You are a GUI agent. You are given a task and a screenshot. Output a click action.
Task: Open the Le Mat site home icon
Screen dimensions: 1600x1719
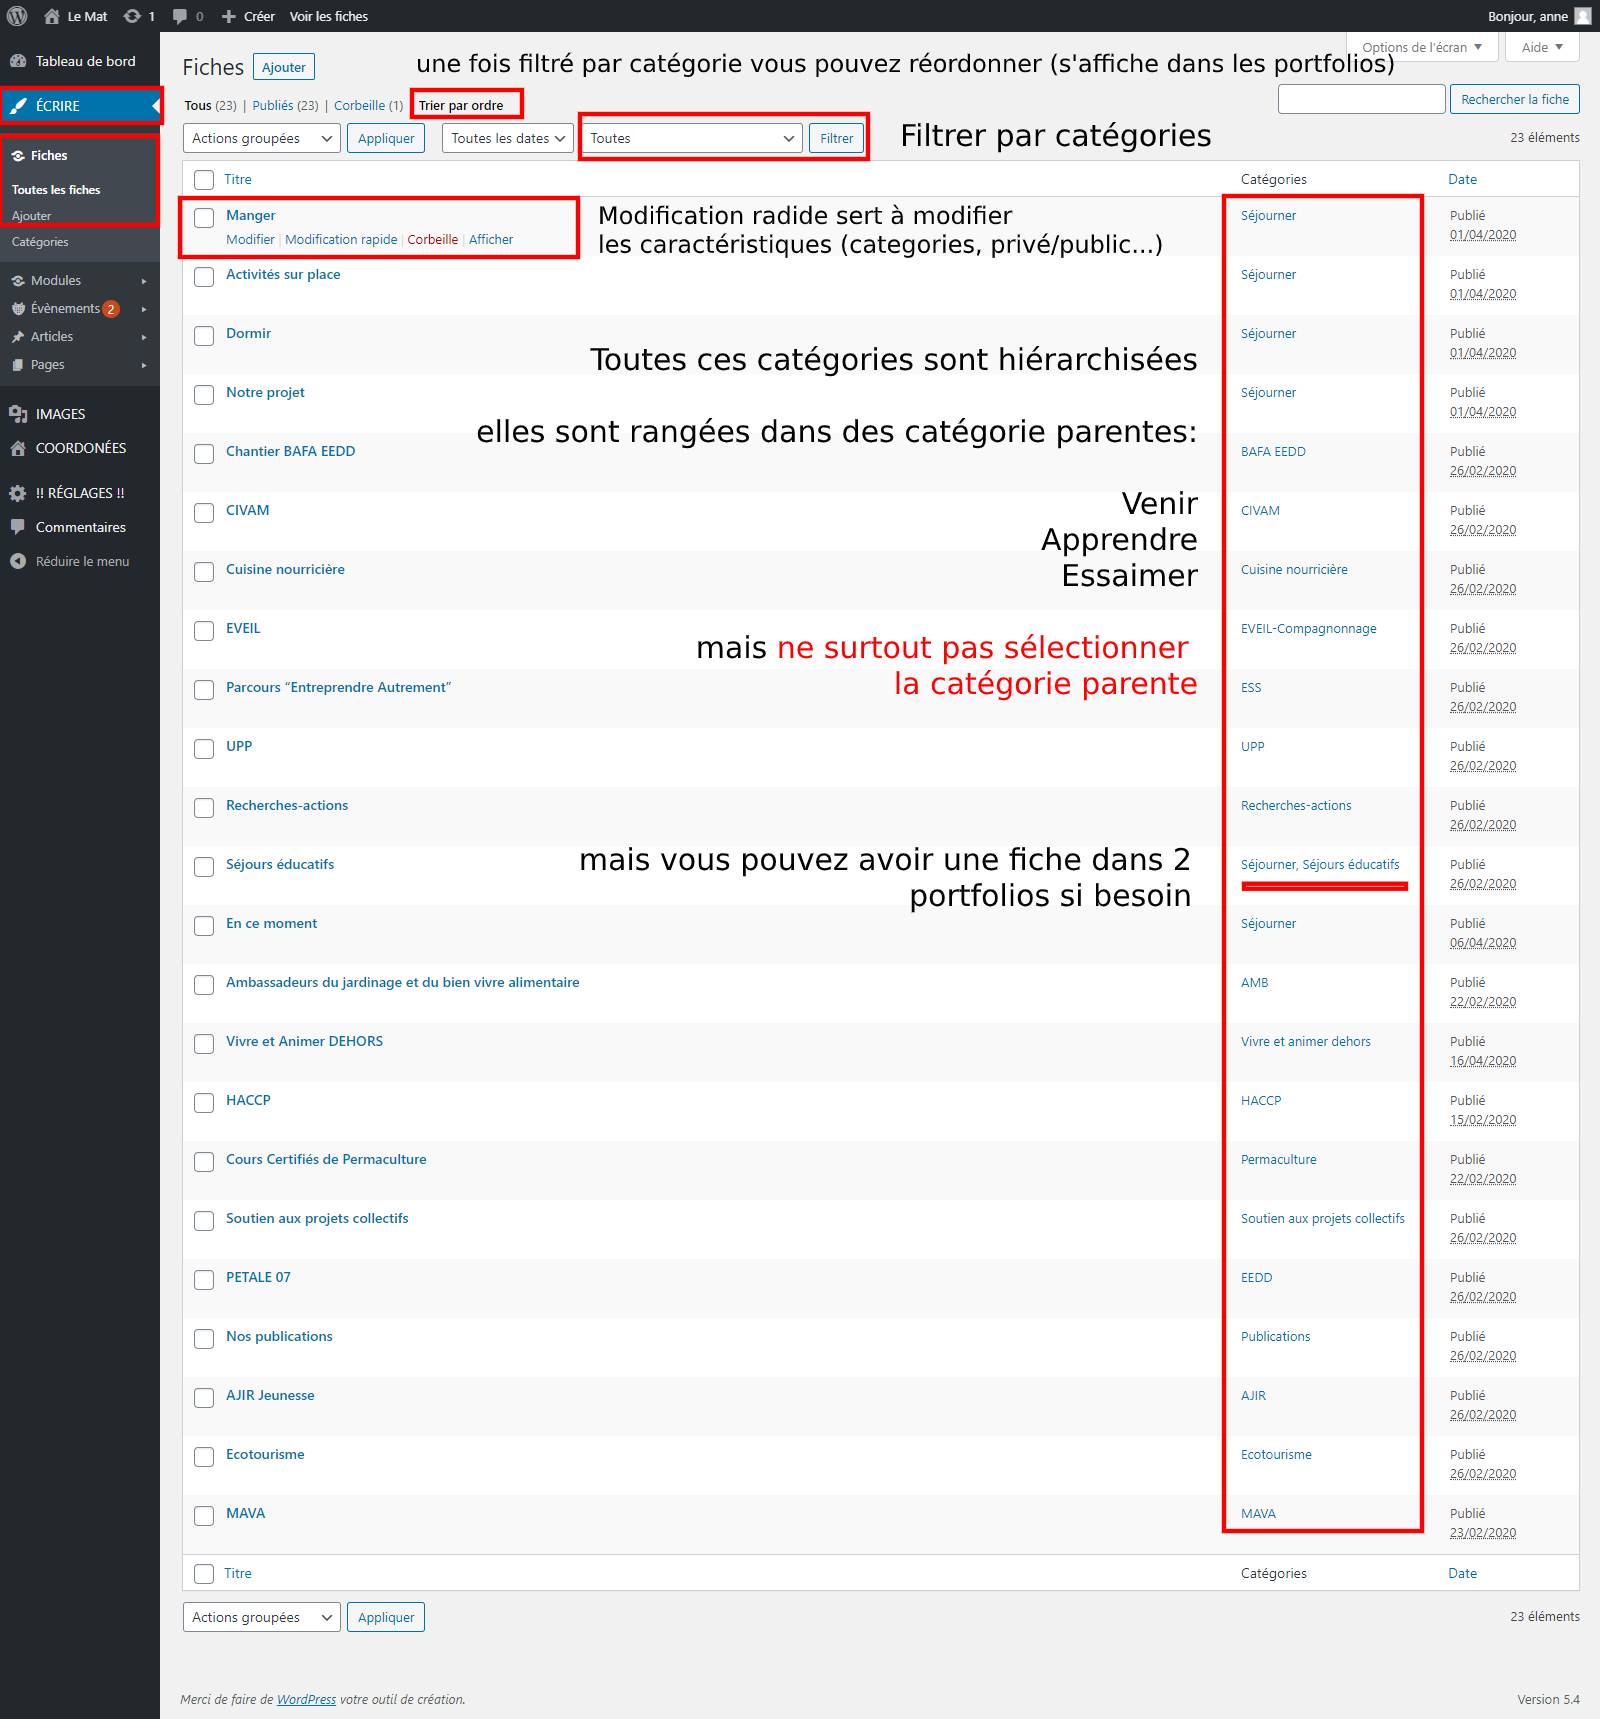(52, 16)
